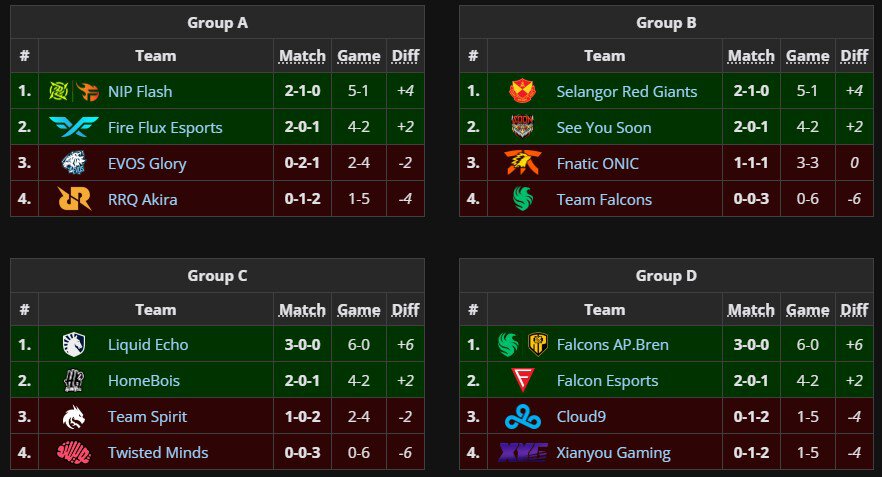
Task: Open the NIP Flash team link
Action: click(140, 91)
